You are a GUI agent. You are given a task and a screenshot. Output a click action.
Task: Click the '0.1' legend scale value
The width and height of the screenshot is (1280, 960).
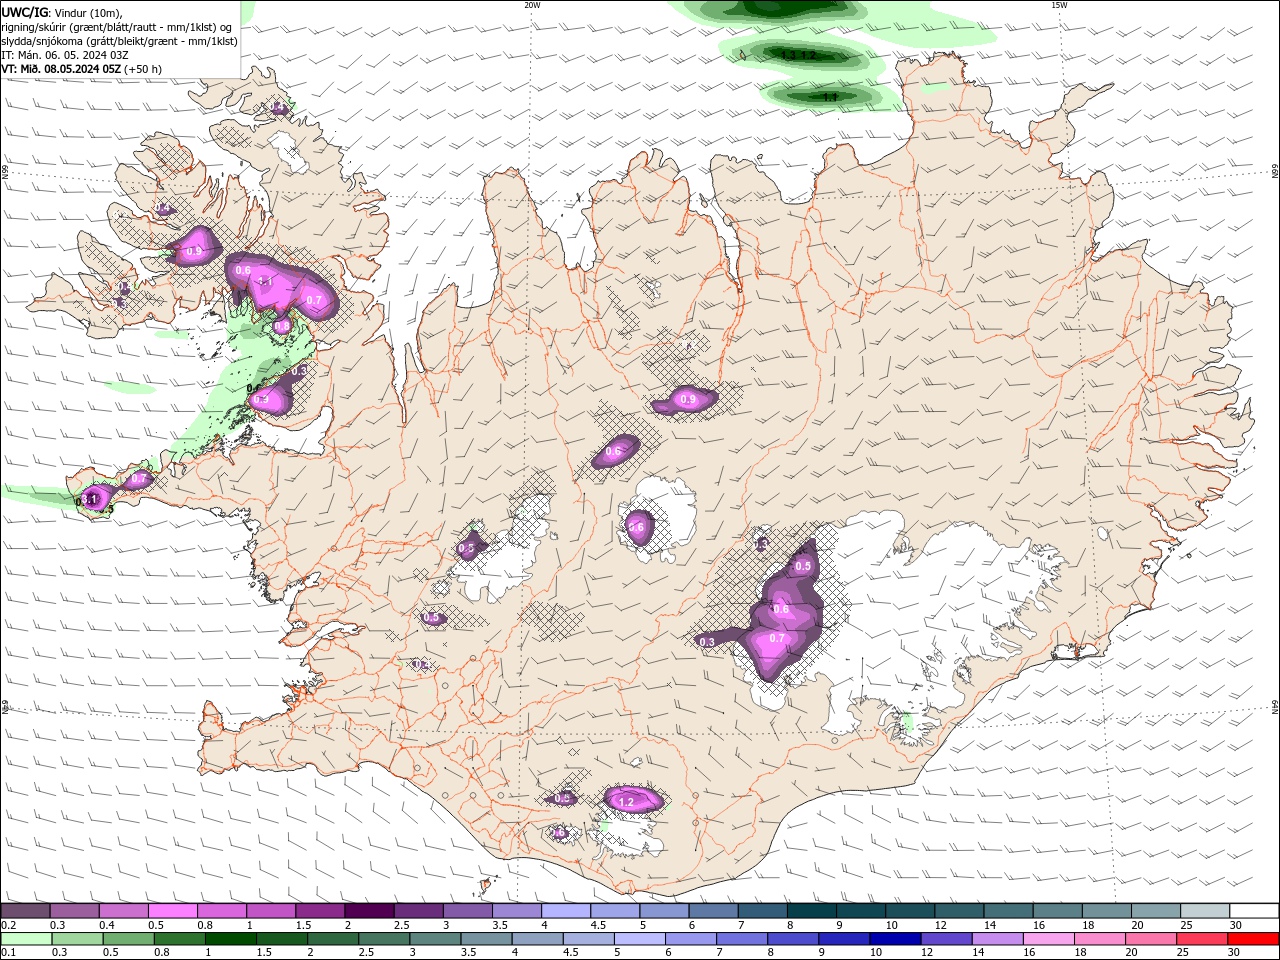pyautogui.click(x=8, y=952)
